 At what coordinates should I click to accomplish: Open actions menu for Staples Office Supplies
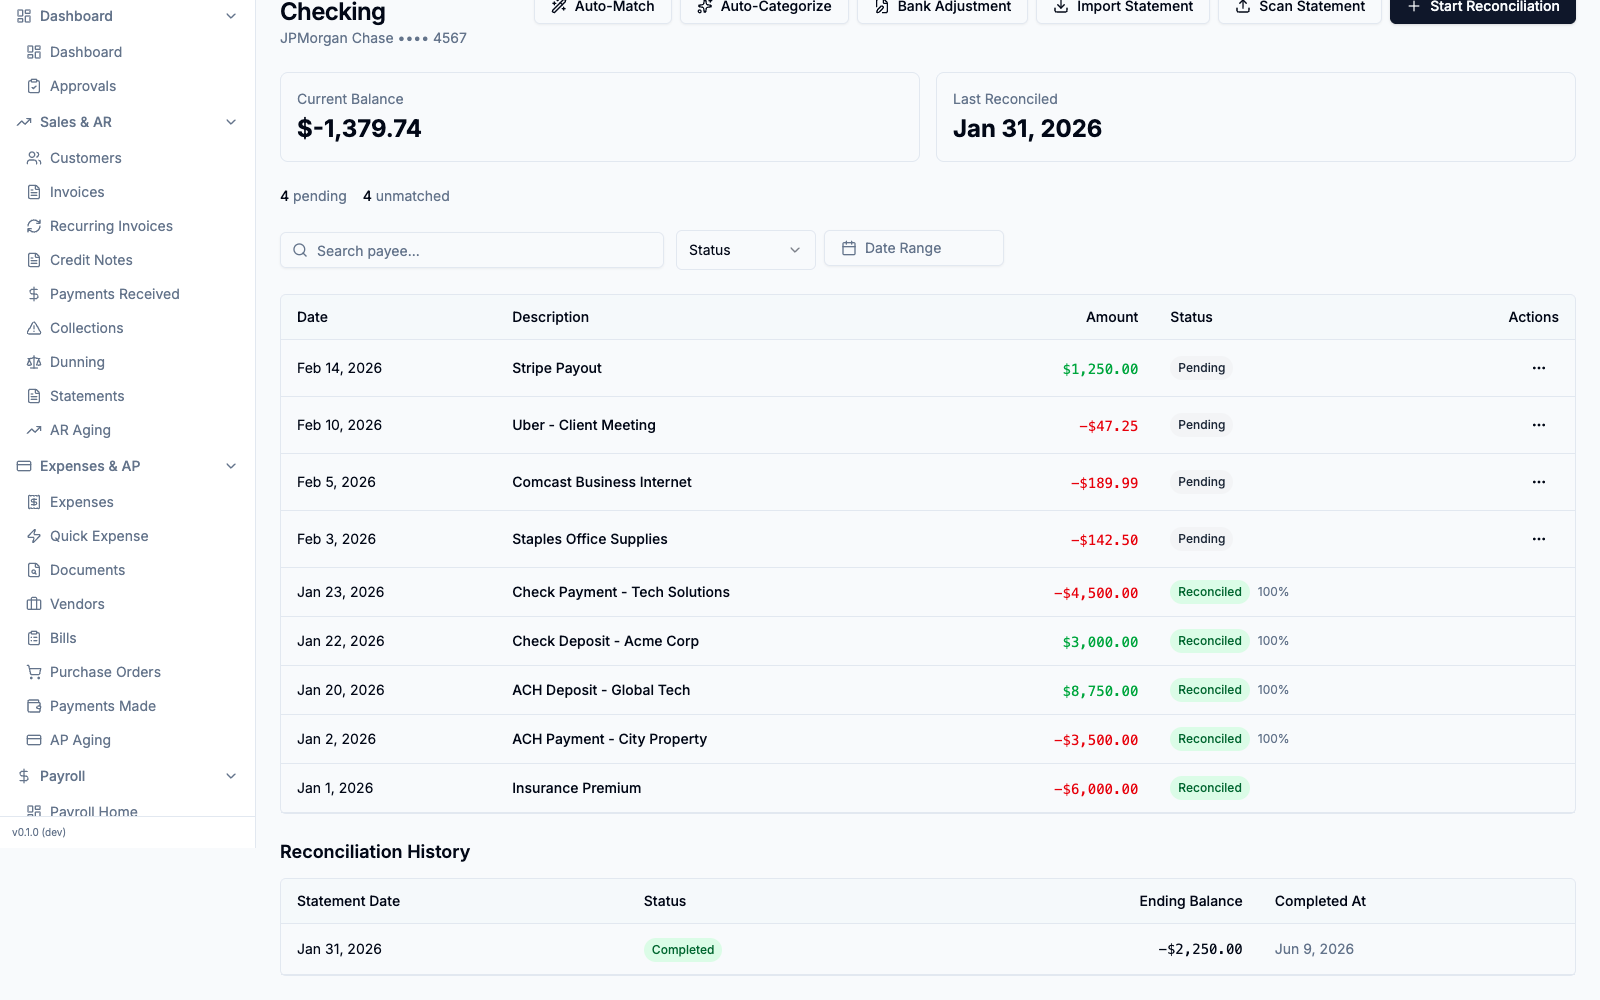1538,539
